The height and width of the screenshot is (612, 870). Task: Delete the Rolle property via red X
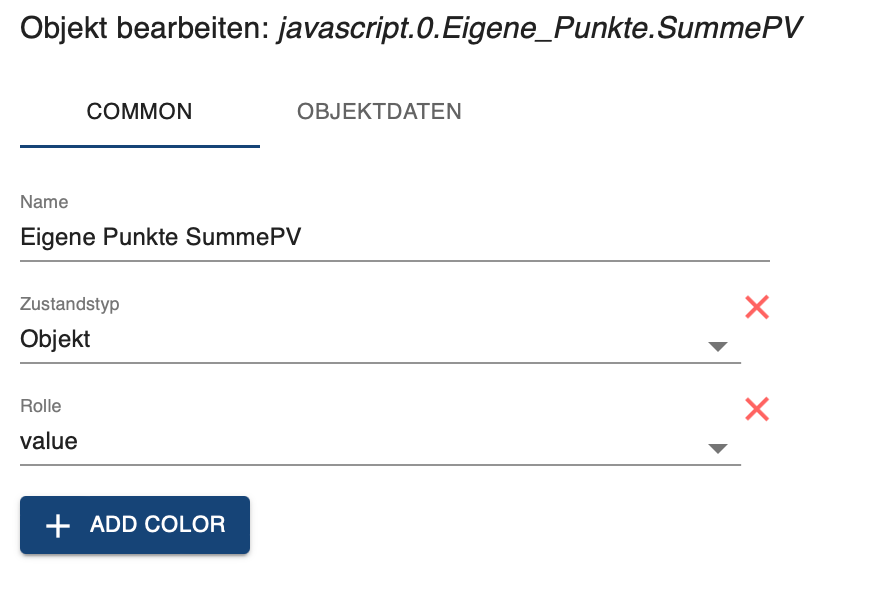(757, 408)
